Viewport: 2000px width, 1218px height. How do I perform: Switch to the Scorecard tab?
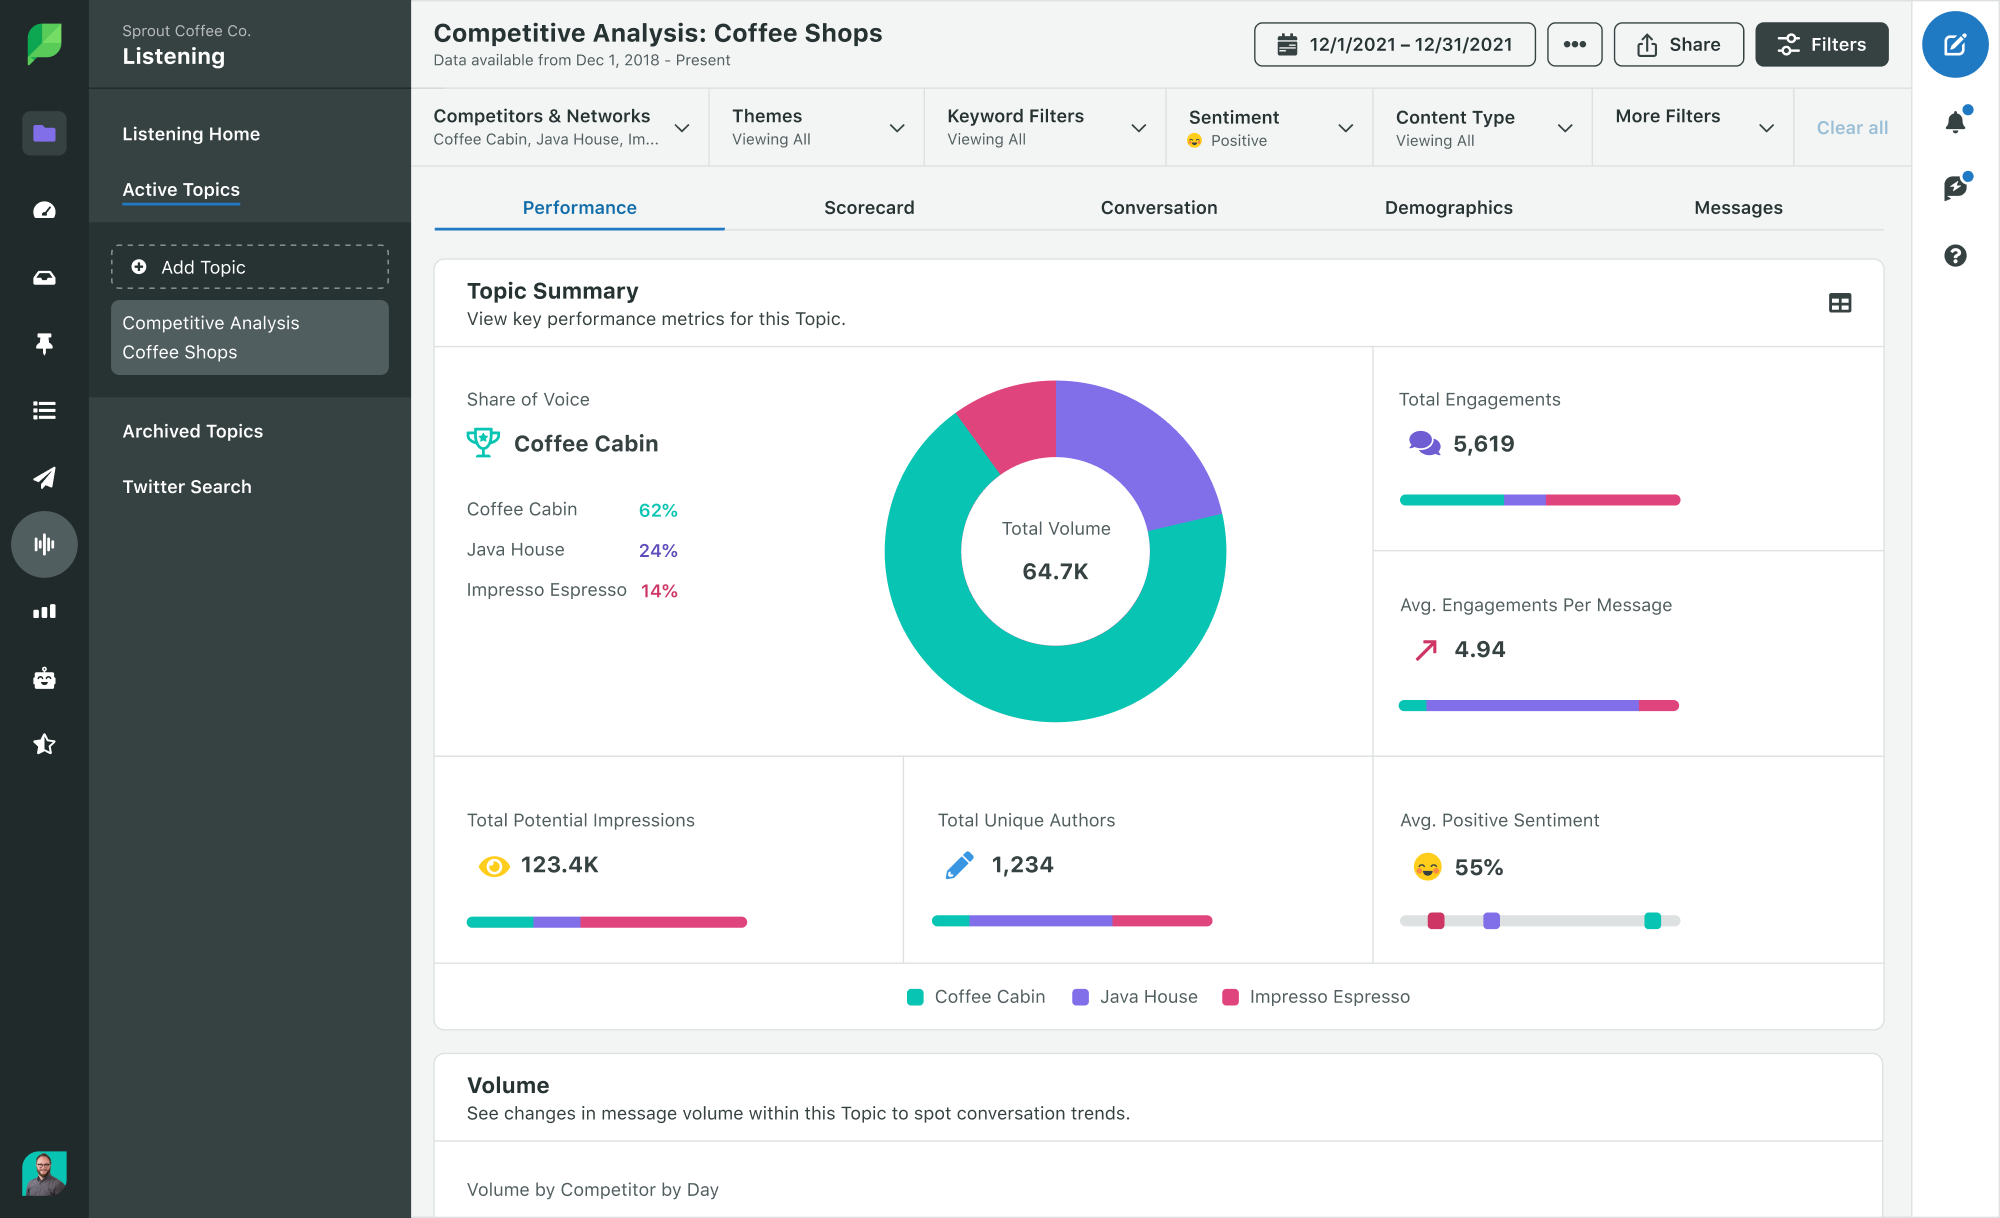pyautogui.click(x=869, y=207)
